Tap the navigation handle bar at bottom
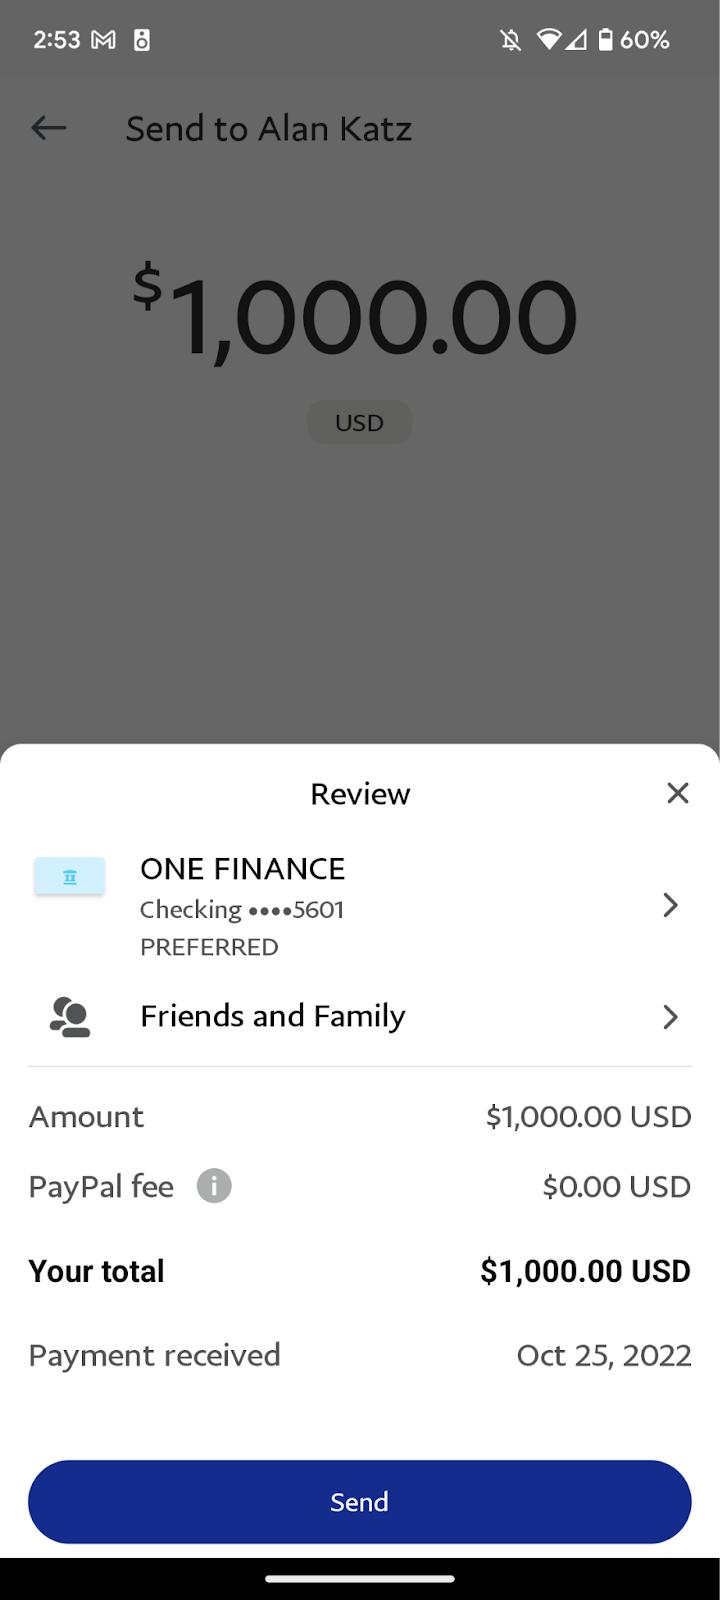 (360, 1579)
